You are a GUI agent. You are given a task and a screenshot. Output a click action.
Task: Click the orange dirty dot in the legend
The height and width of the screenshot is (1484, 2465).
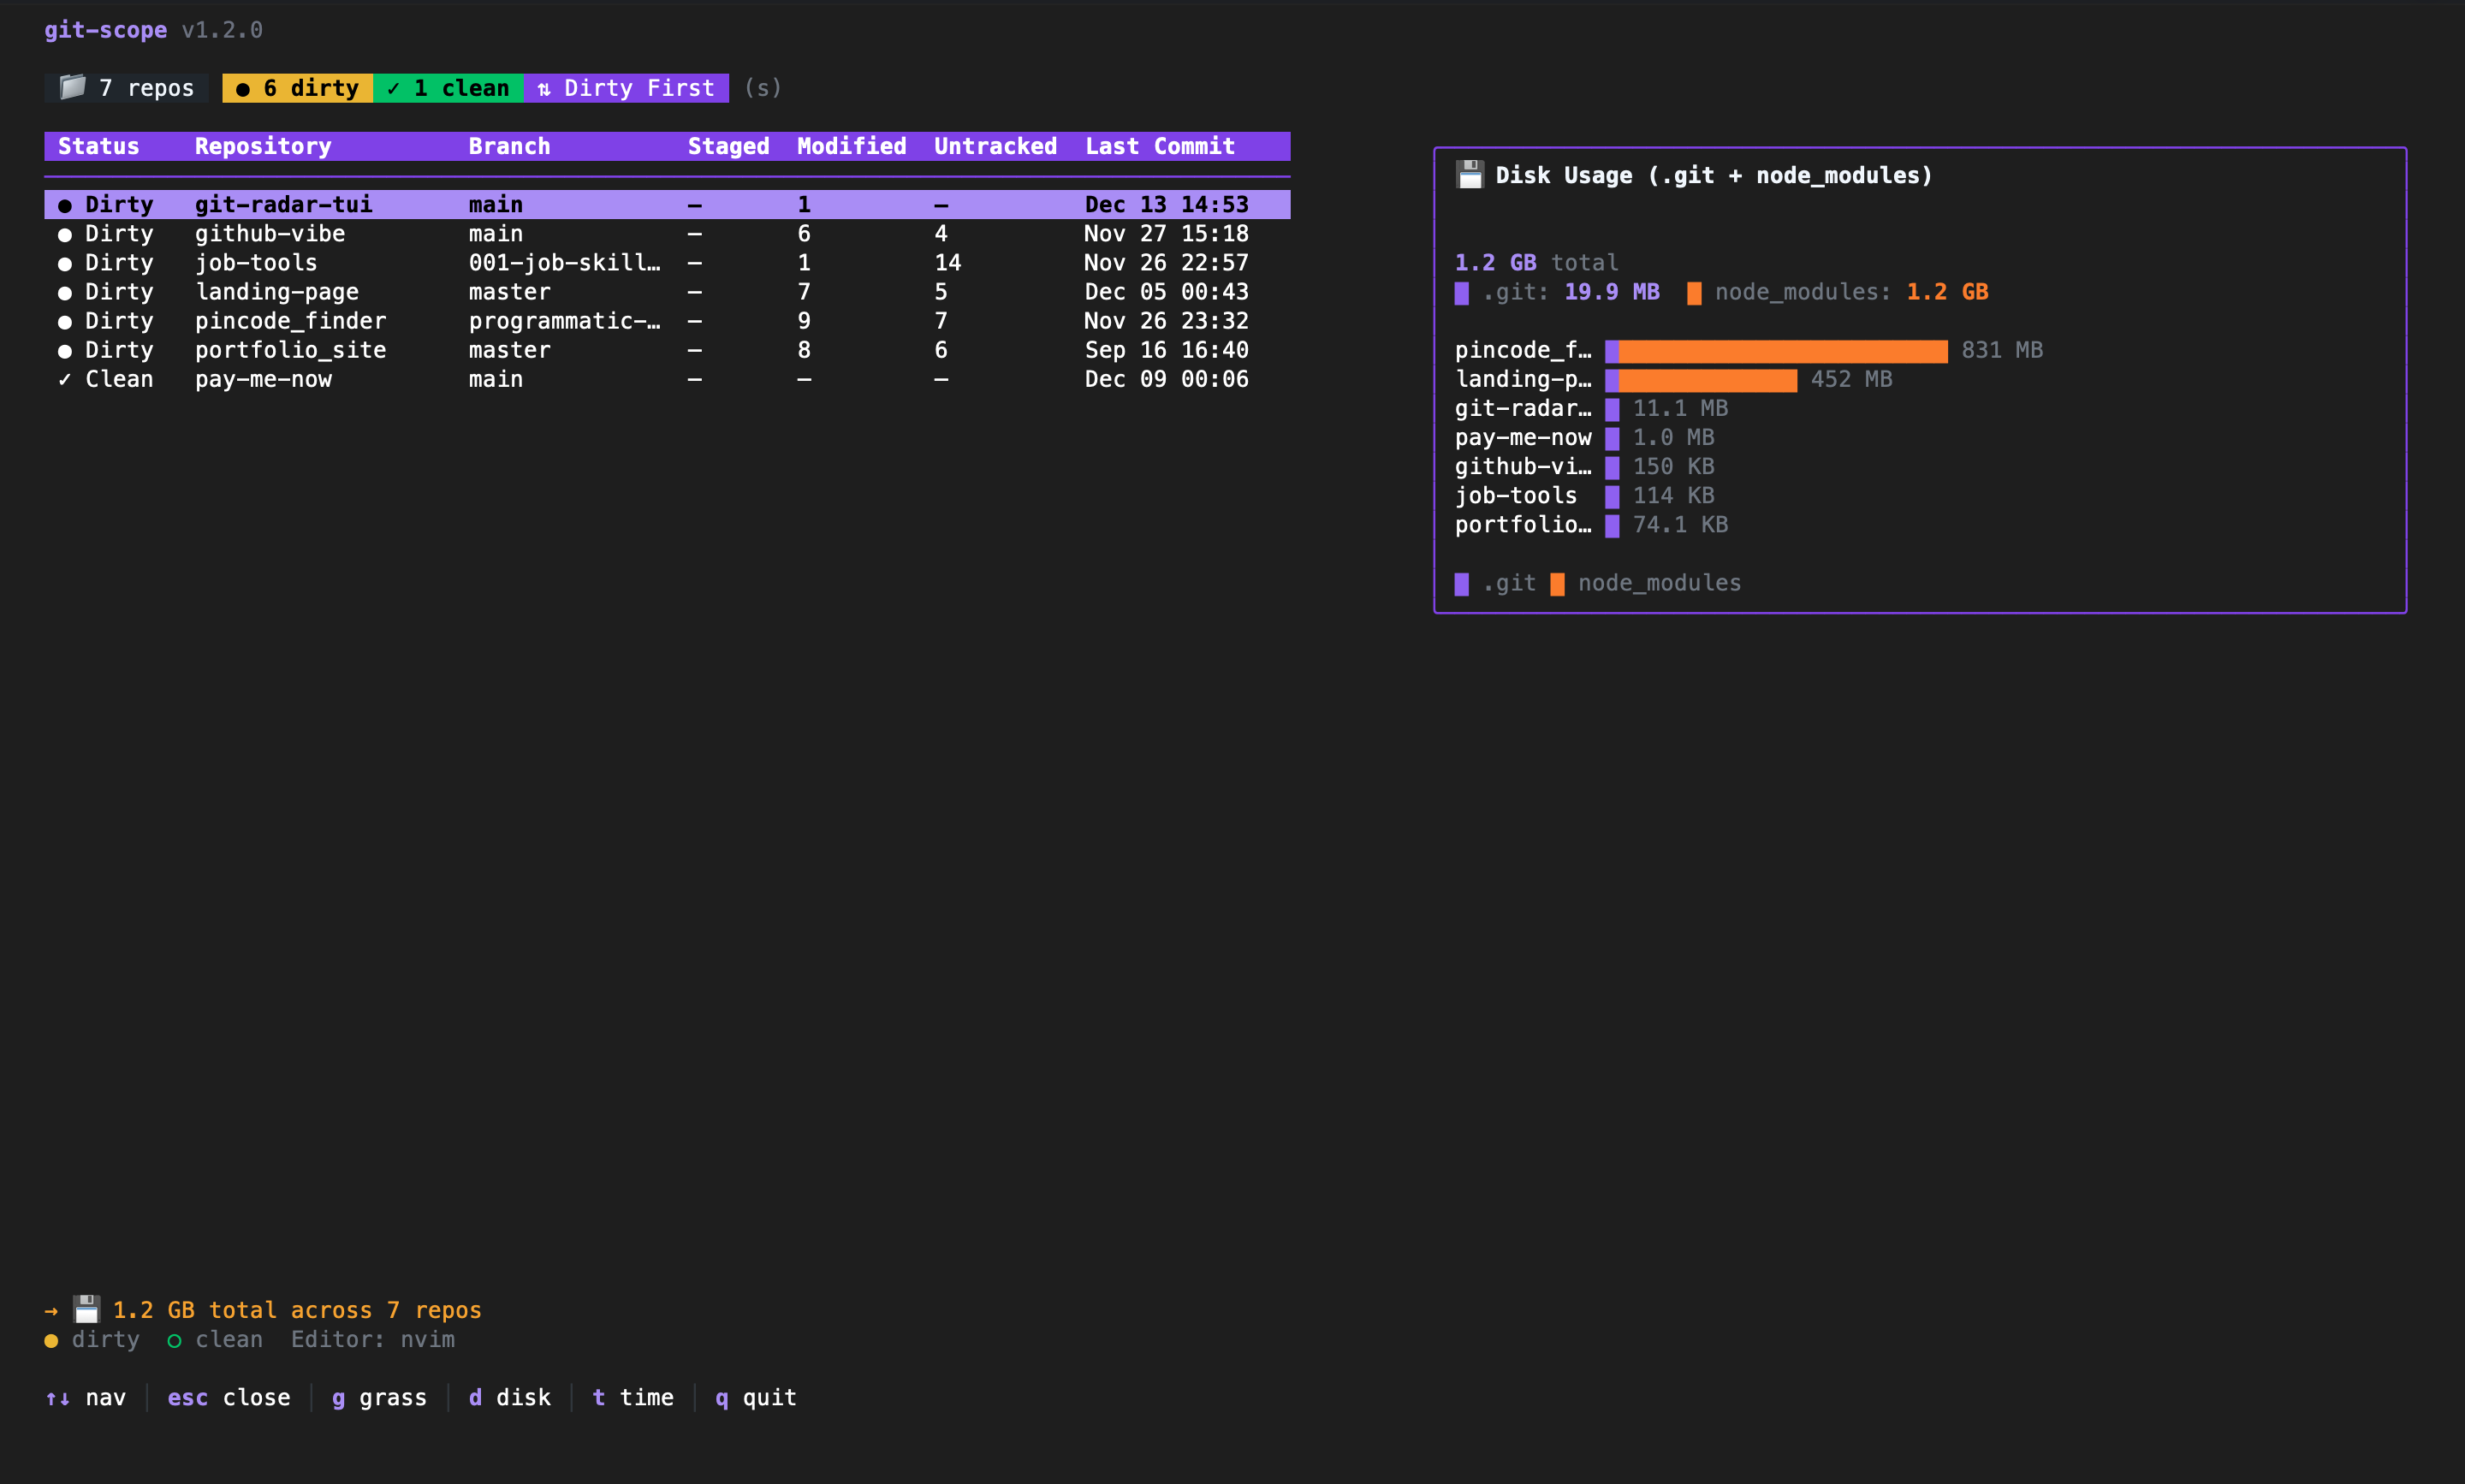52,1340
